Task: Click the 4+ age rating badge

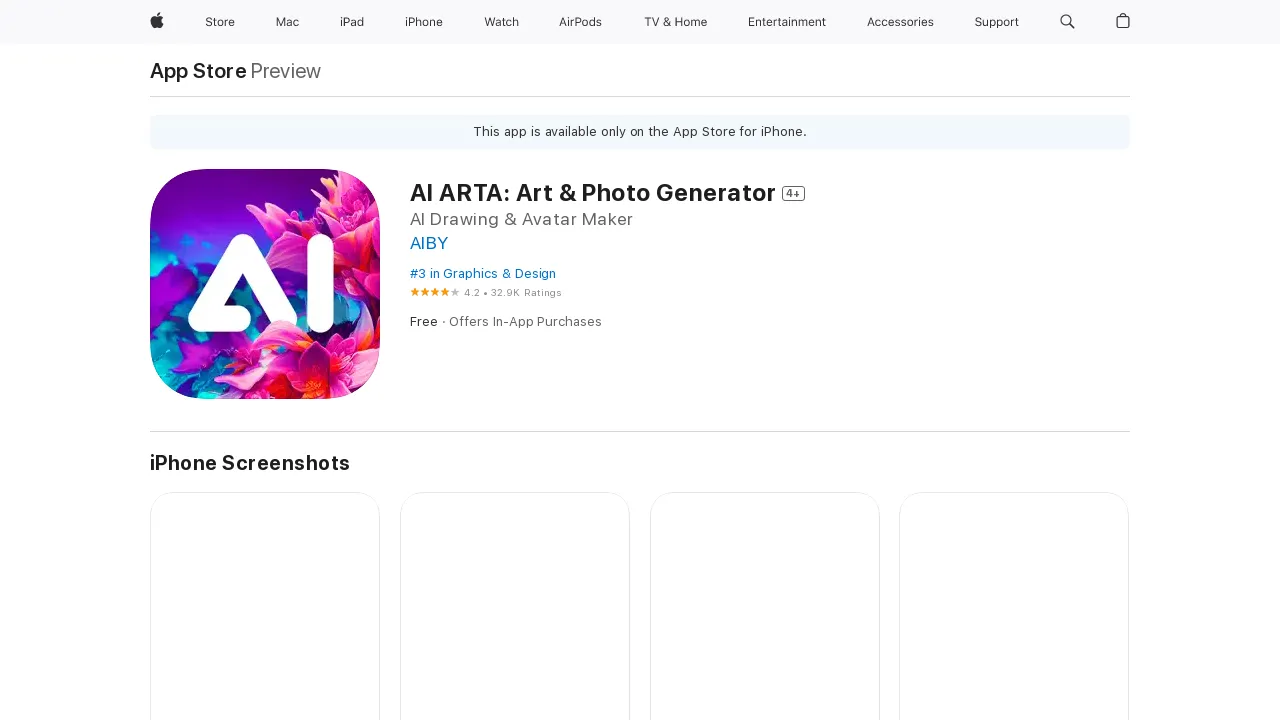Action: pyautogui.click(x=793, y=194)
